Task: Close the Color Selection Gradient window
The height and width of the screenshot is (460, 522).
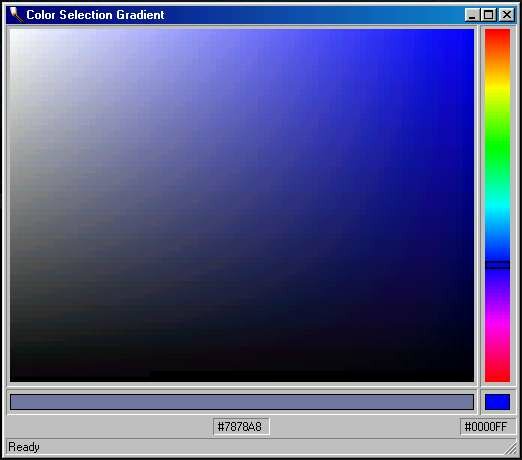Action: [507, 15]
